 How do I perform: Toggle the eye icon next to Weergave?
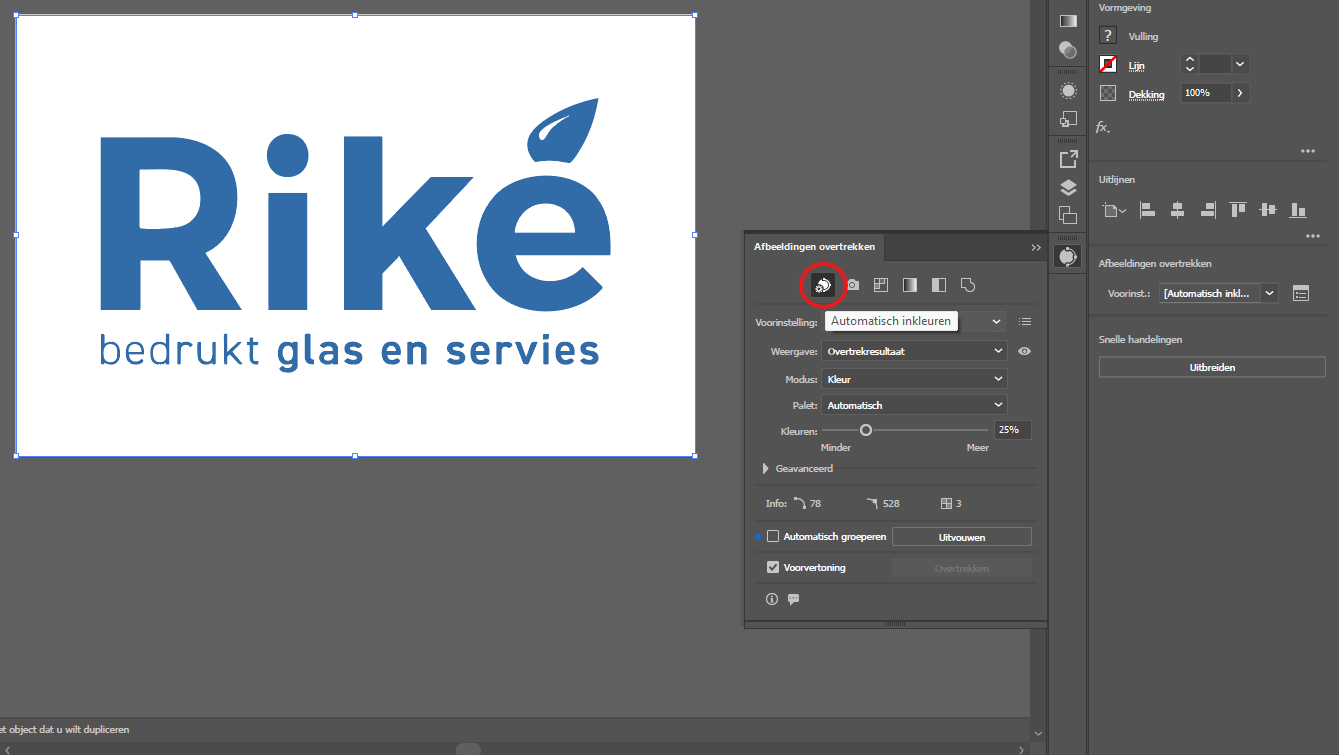(x=1024, y=352)
